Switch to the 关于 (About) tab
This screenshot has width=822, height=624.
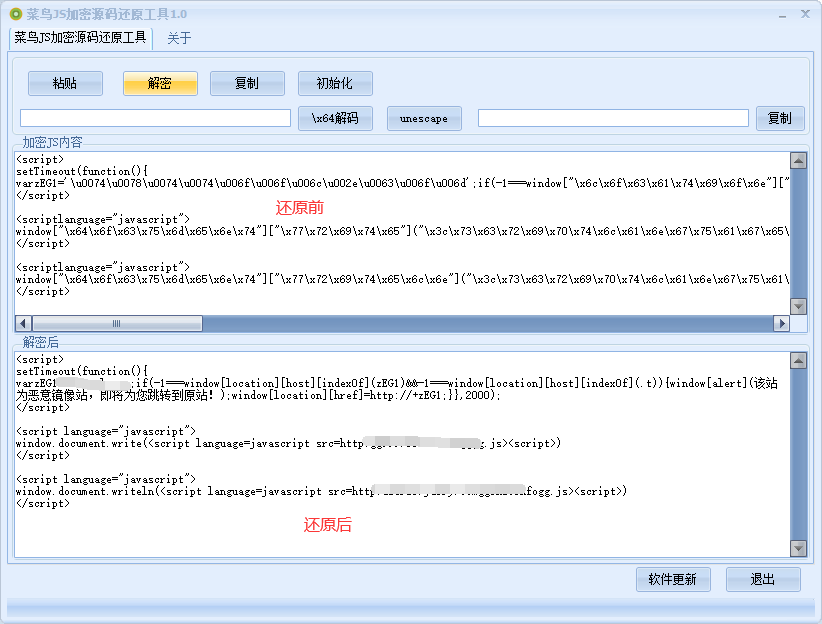coord(179,38)
